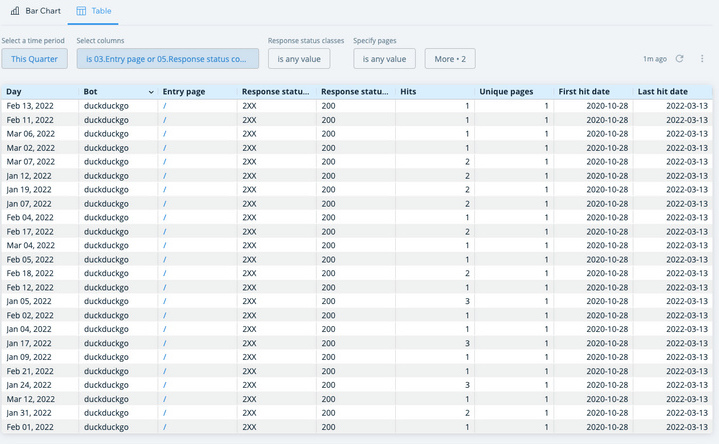Open the Select columns filter dropdown
Image resolution: width=719 pixels, height=444 pixels.
click(167, 59)
